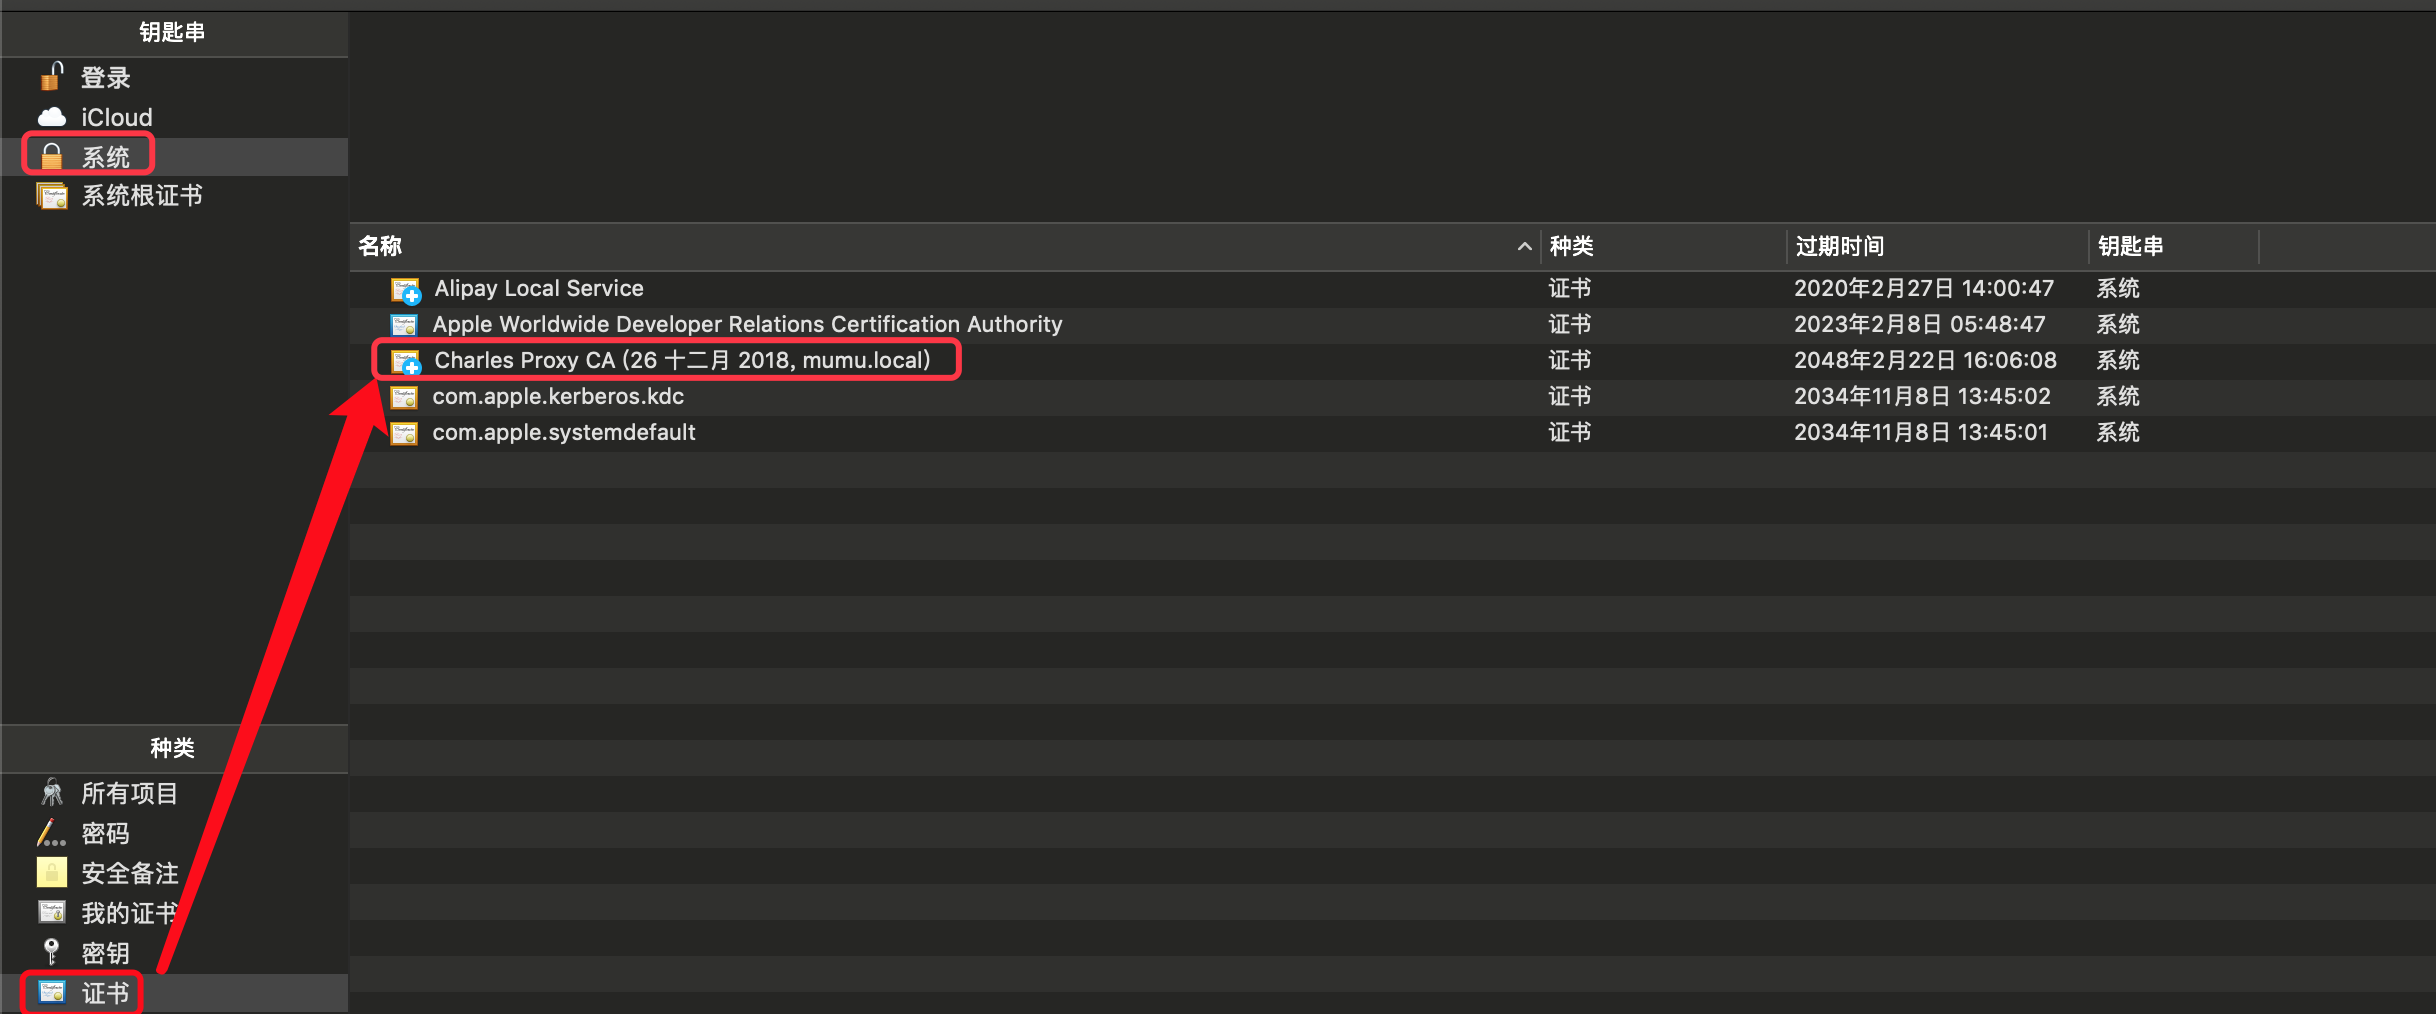Click the keys icon beside 所有项目
This screenshot has height=1014, width=2436.
(x=52, y=793)
